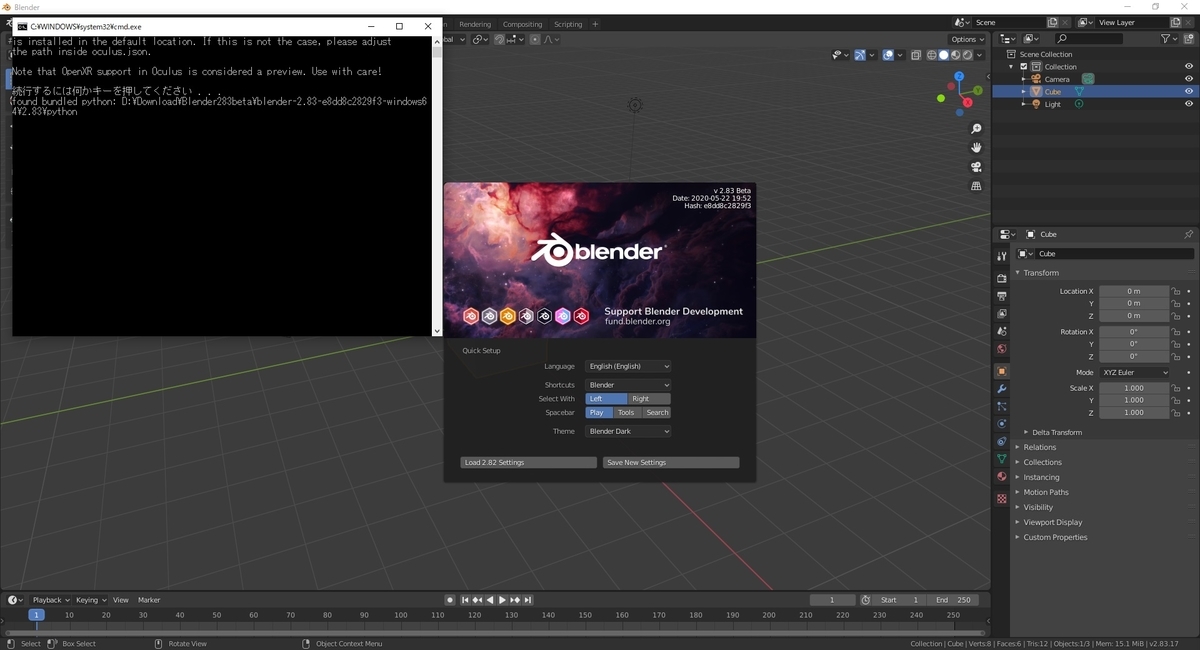The height and width of the screenshot is (650, 1200).
Task: Click Load 2.82 Settings button
Action: [x=529, y=462]
